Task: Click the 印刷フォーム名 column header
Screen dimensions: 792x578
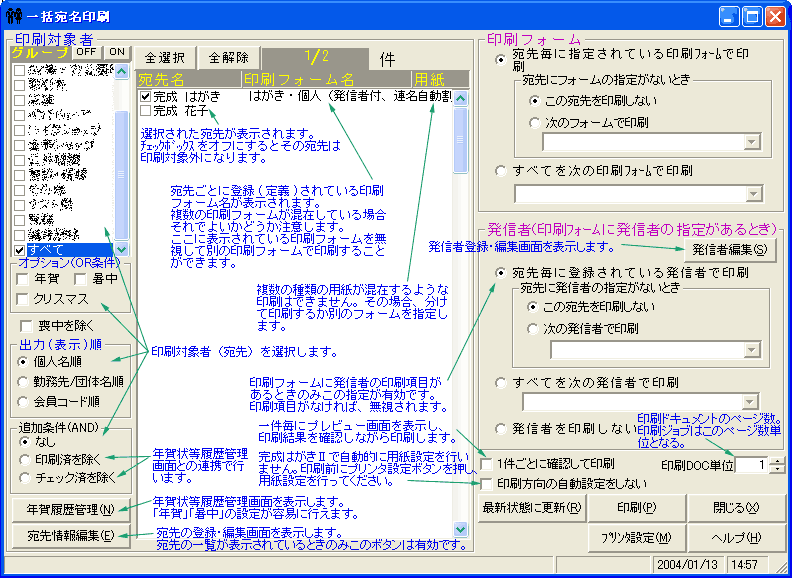Action: point(325,78)
